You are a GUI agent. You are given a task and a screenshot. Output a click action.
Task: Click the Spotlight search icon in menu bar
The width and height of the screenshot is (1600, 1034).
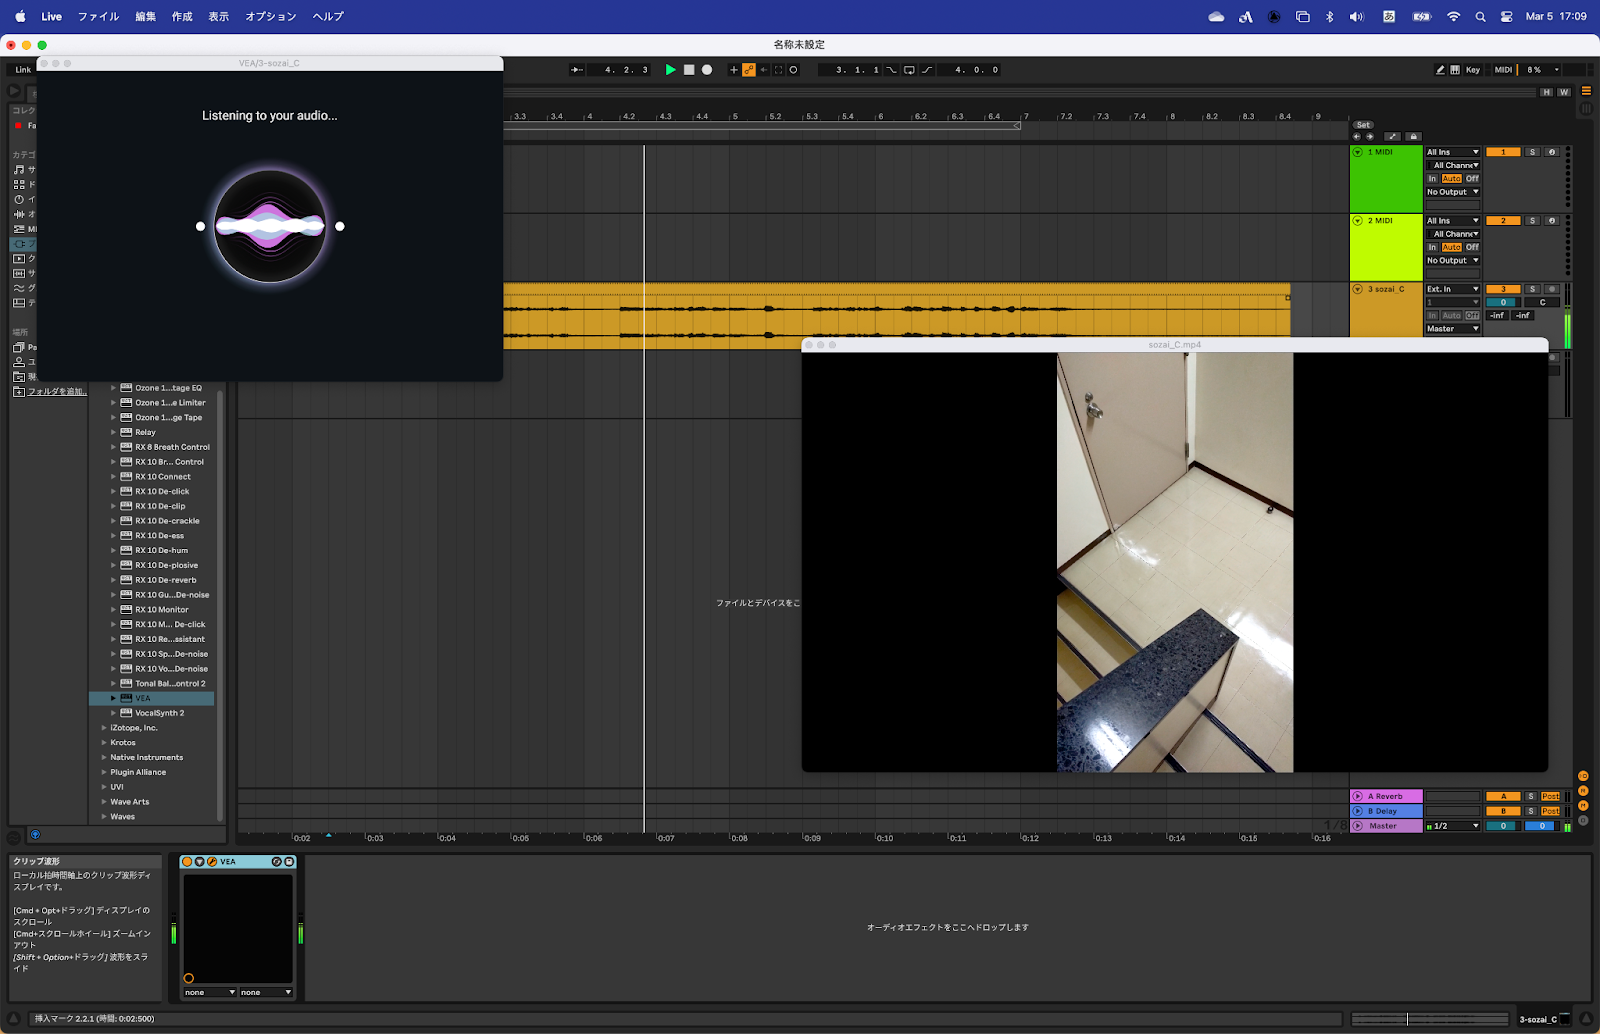point(1480,17)
